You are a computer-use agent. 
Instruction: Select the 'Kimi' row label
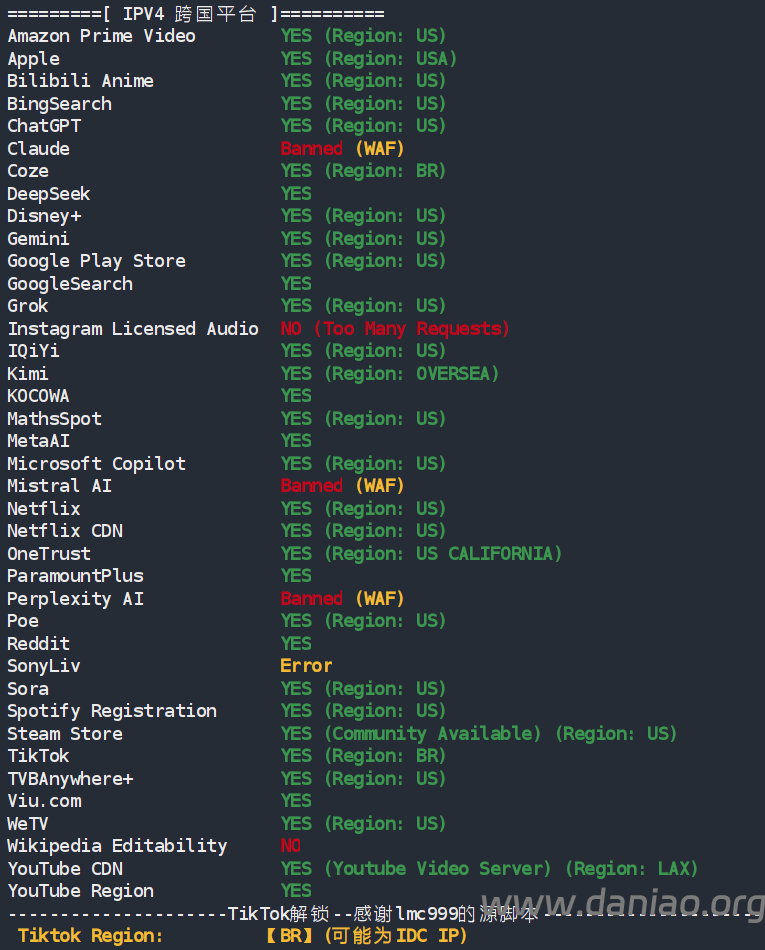click(28, 374)
